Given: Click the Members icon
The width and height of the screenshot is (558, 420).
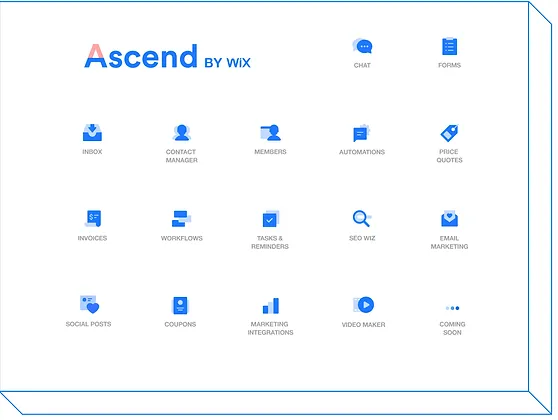Looking at the screenshot, I should pyautogui.click(x=270, y=132).
